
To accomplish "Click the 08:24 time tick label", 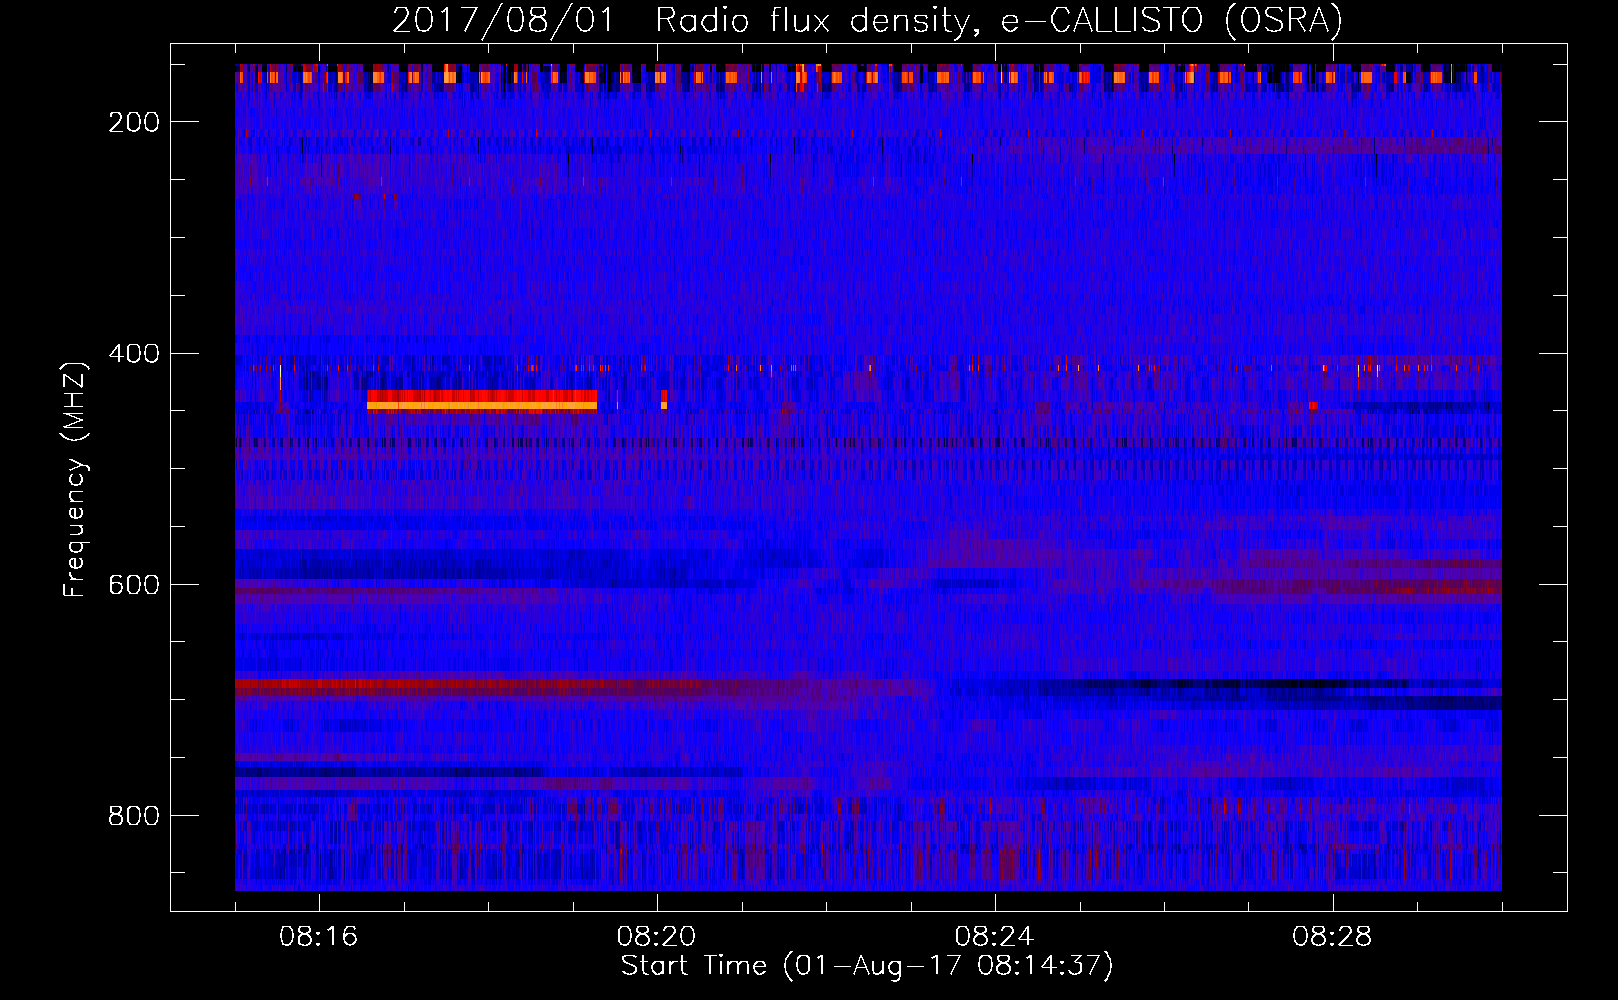I will [994, 937].
